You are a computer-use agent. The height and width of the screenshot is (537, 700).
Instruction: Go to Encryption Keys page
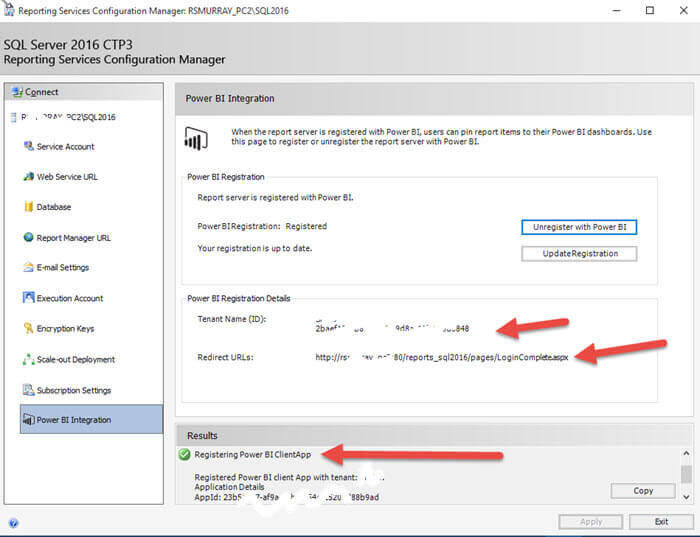click(65, 329)
